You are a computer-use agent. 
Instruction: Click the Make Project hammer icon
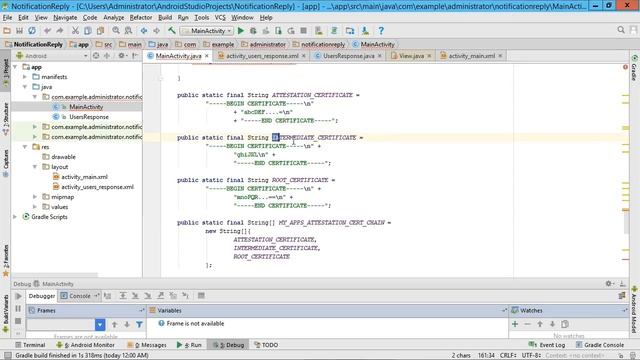(x=171, y=31)
